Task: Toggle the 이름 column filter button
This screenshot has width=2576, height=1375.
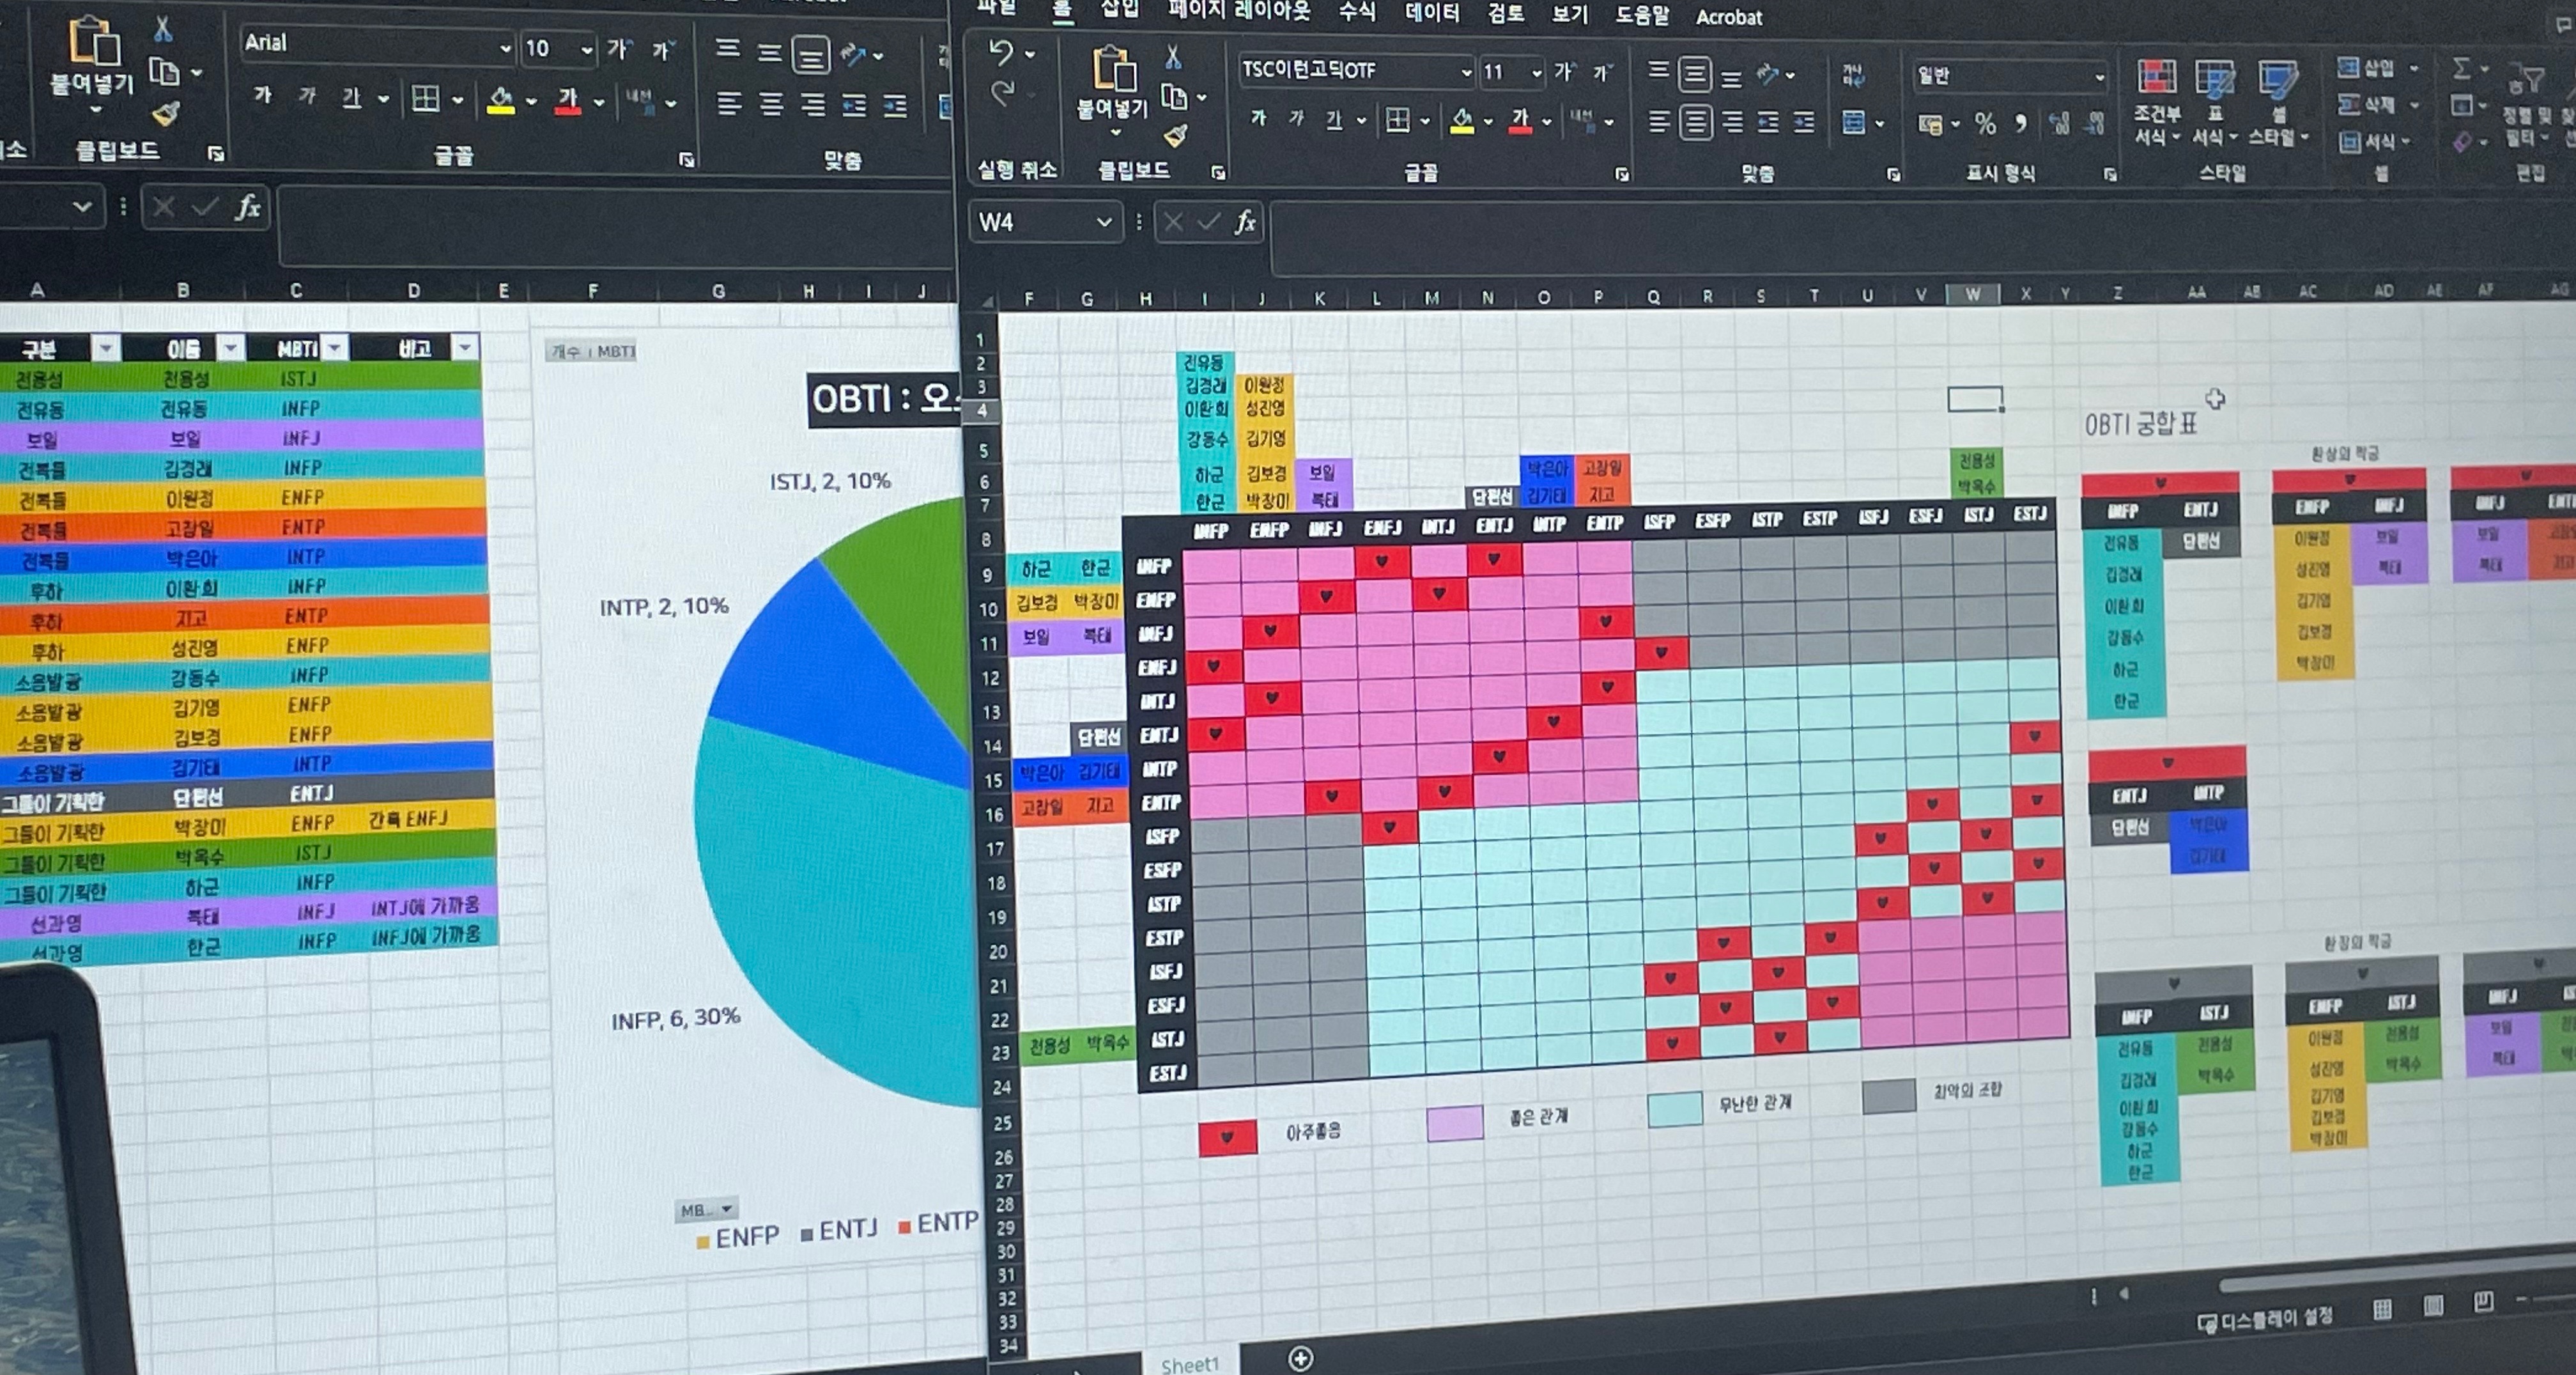Action: [231, 347]
